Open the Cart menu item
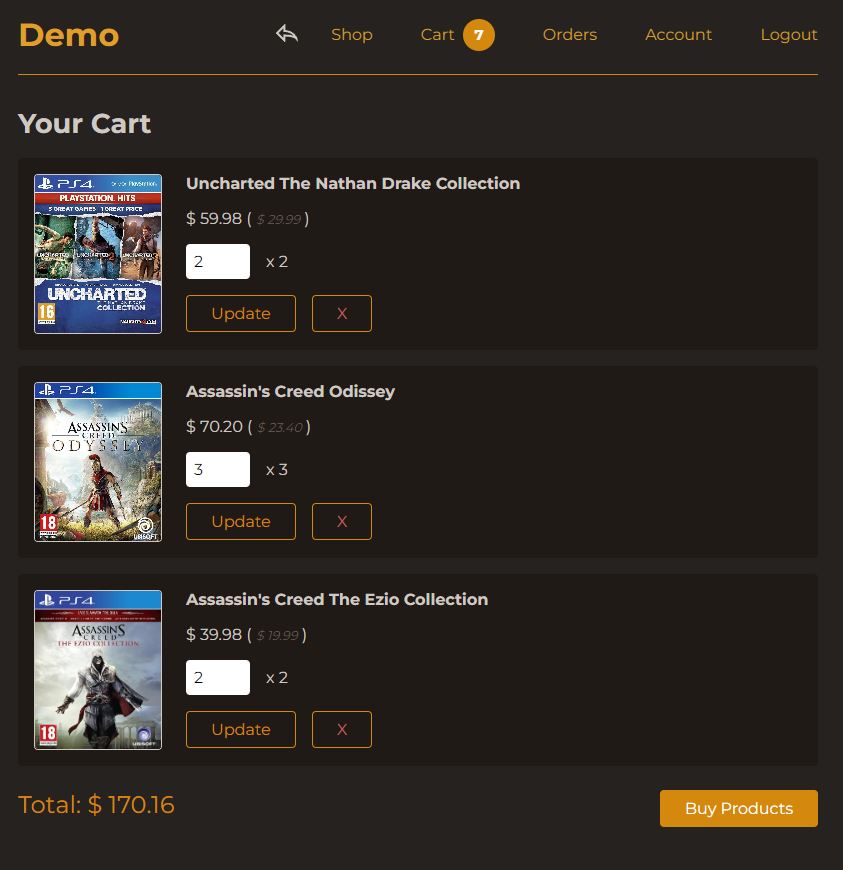The height and width of the screenshot is (870, 843). click(x=437, y=34)
